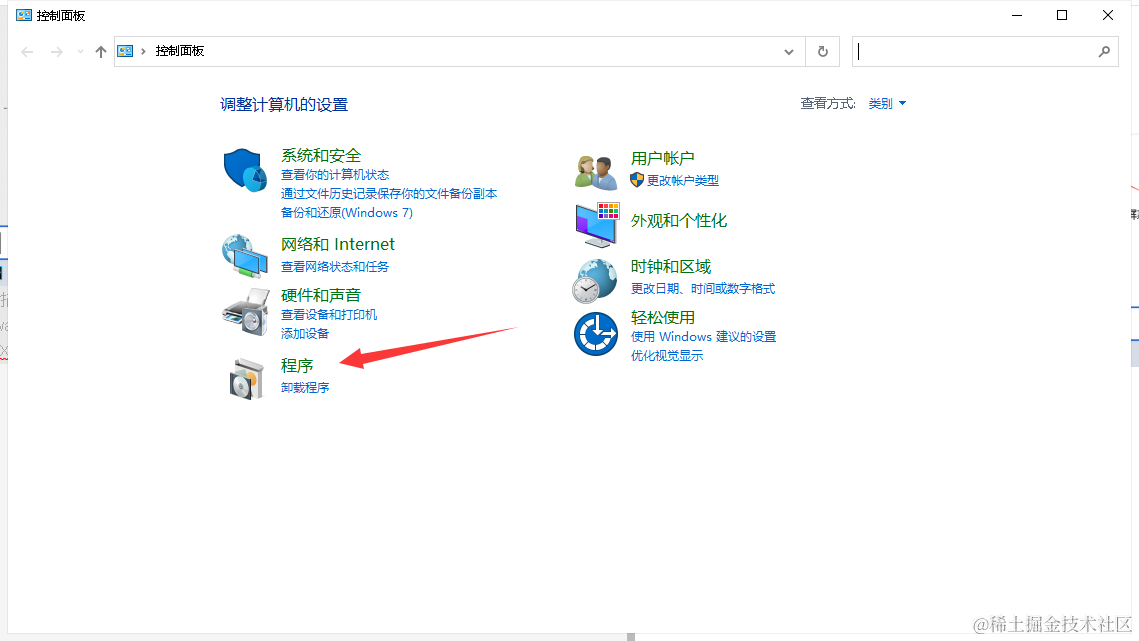This screenshot has width=1139, height=641.
Task: Click the refresh icon in address bar
Action: point(821,51)
